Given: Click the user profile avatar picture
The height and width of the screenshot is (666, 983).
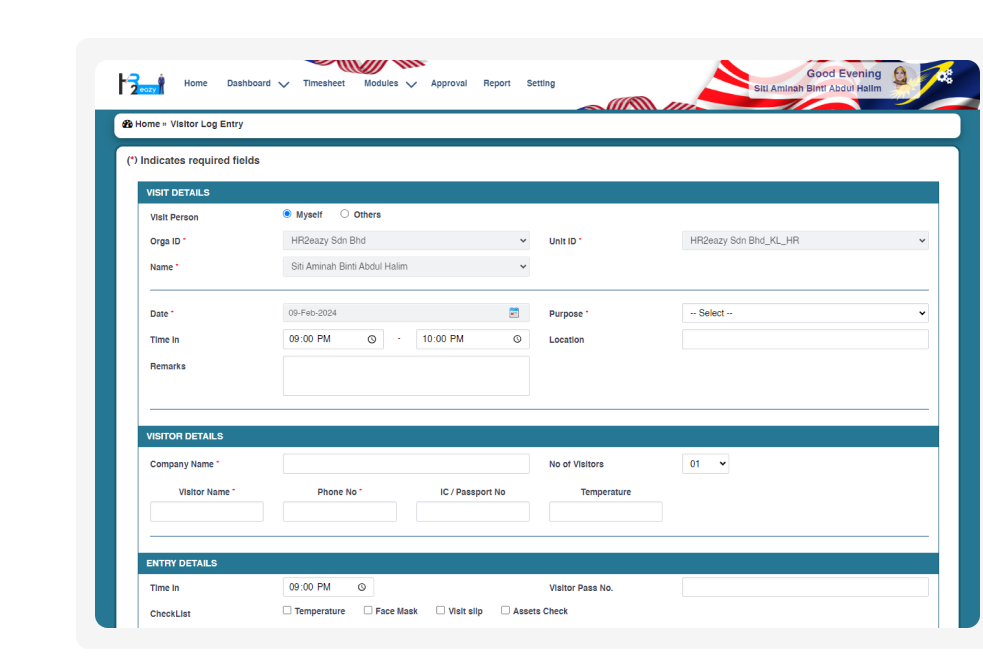Looking at the screenshot, I should (x=900, y=78).
